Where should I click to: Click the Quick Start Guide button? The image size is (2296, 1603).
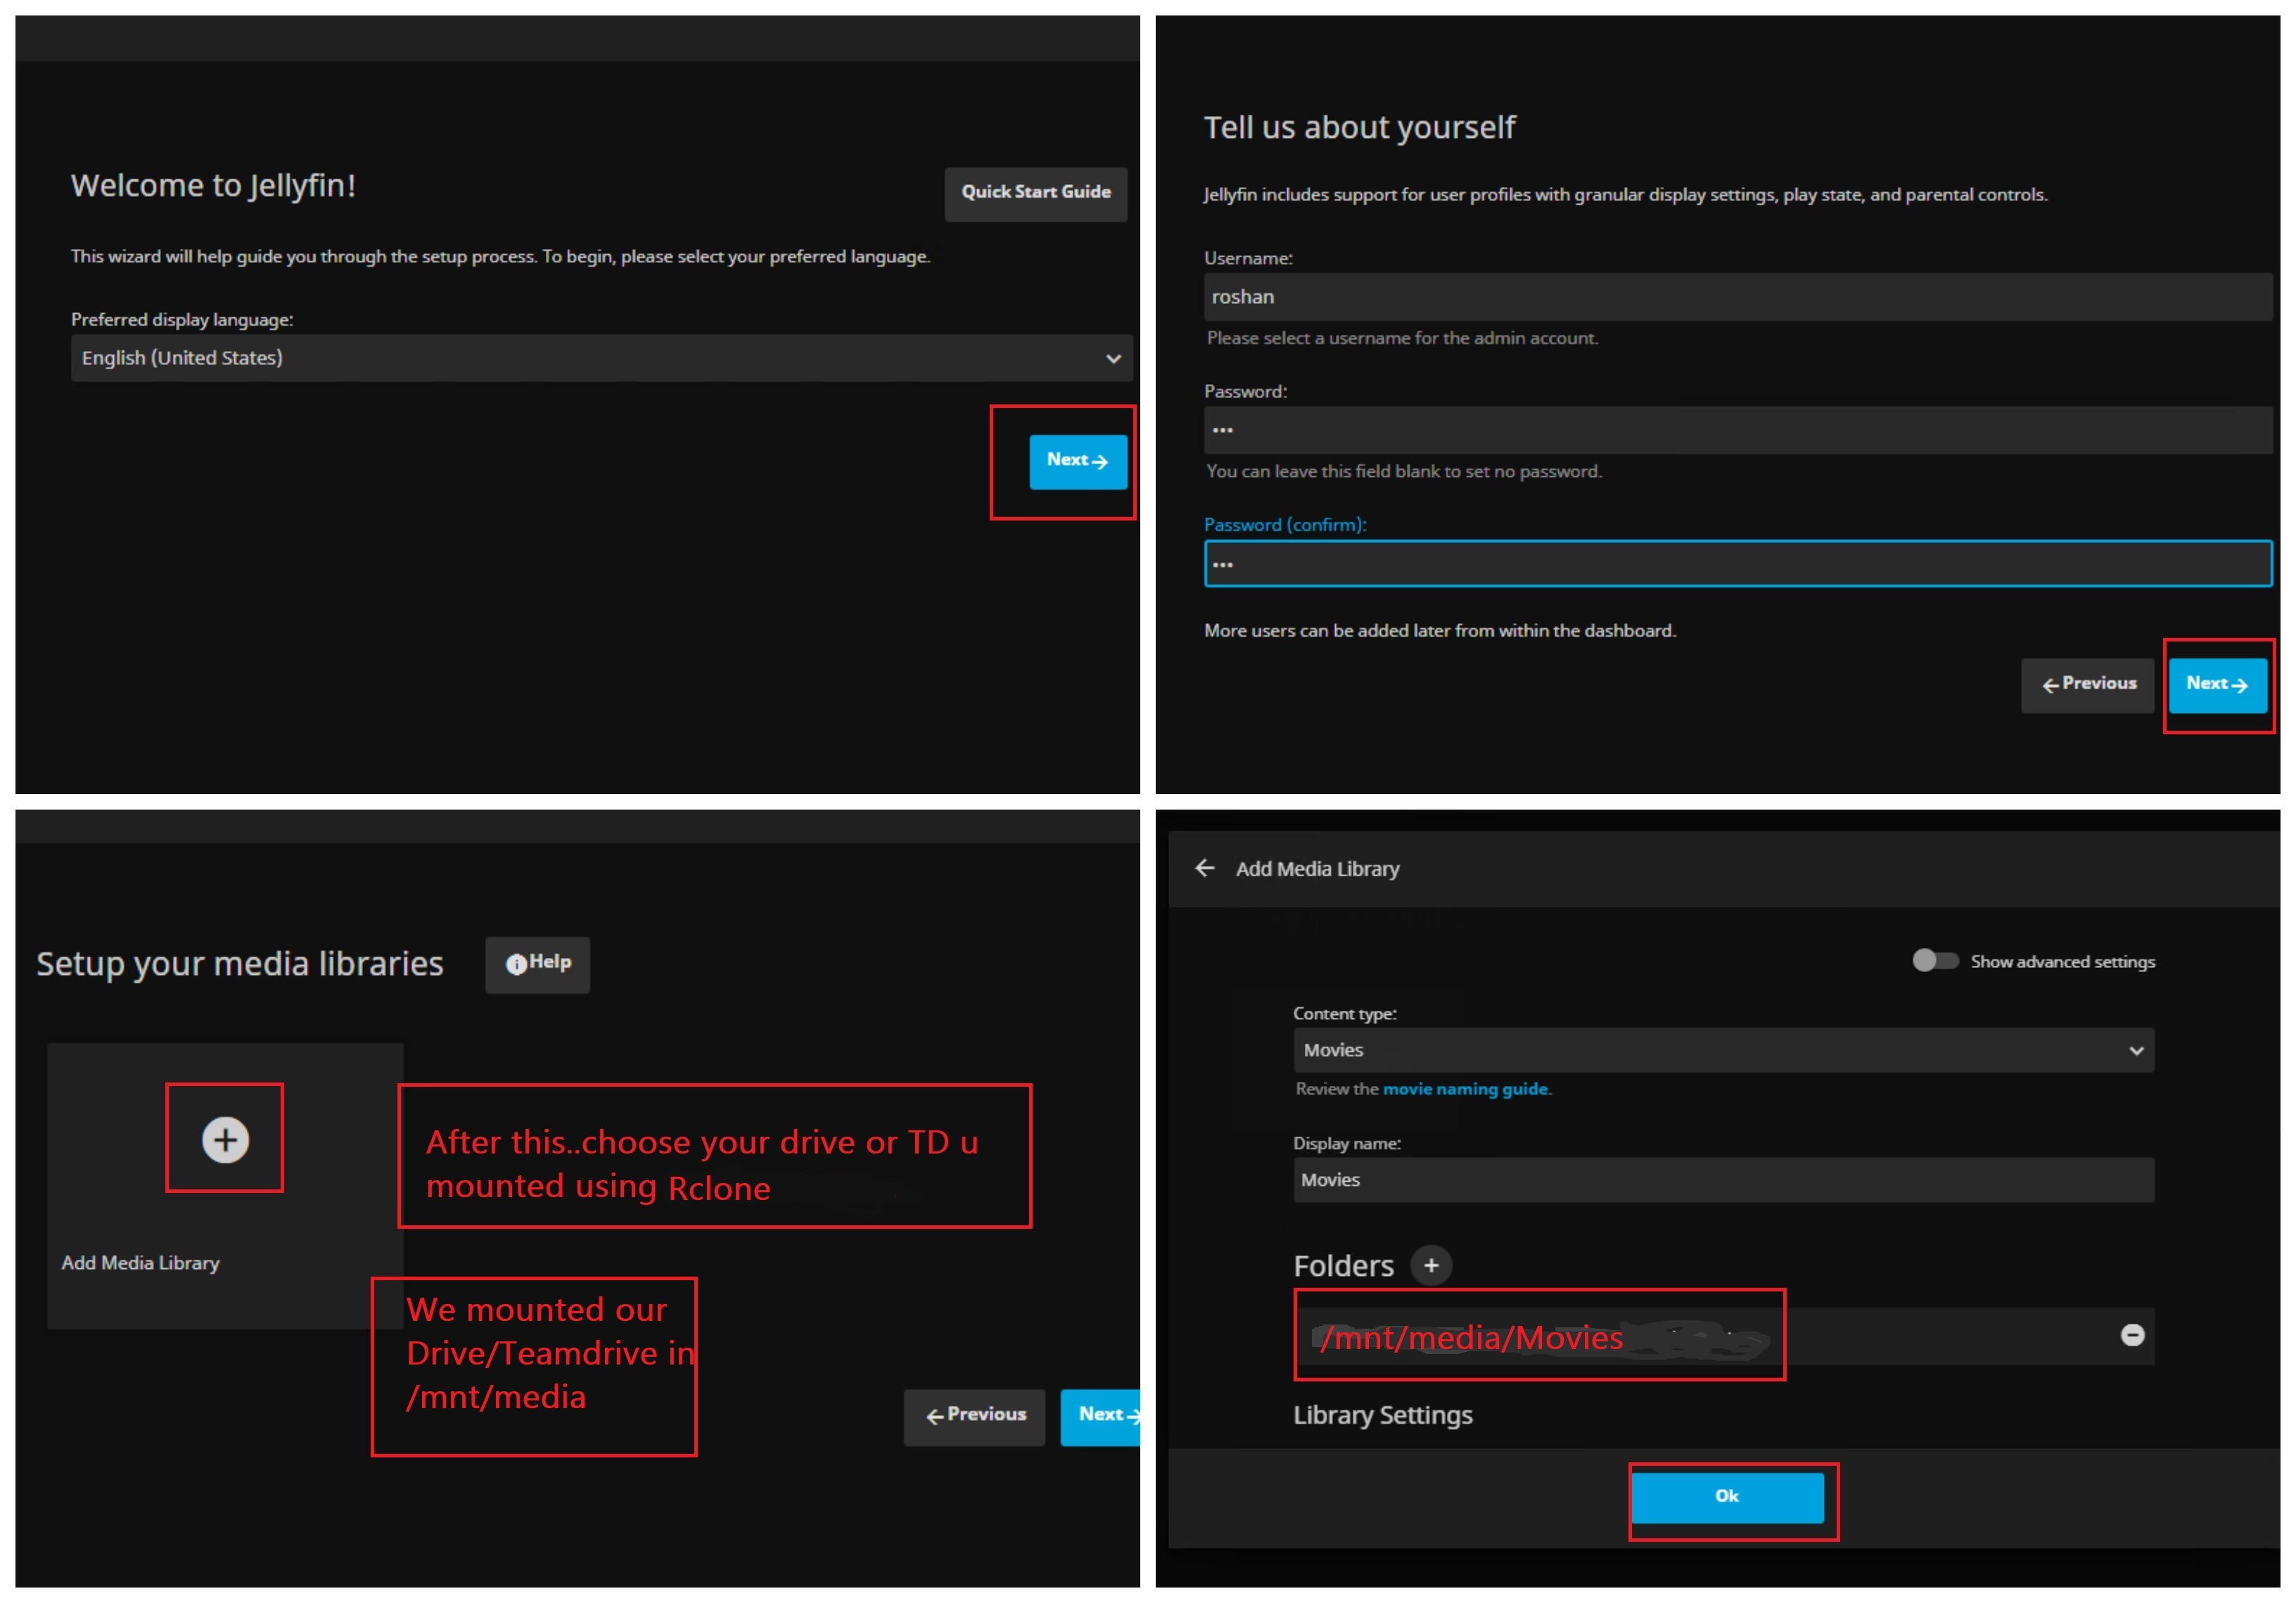point(1035,193)
